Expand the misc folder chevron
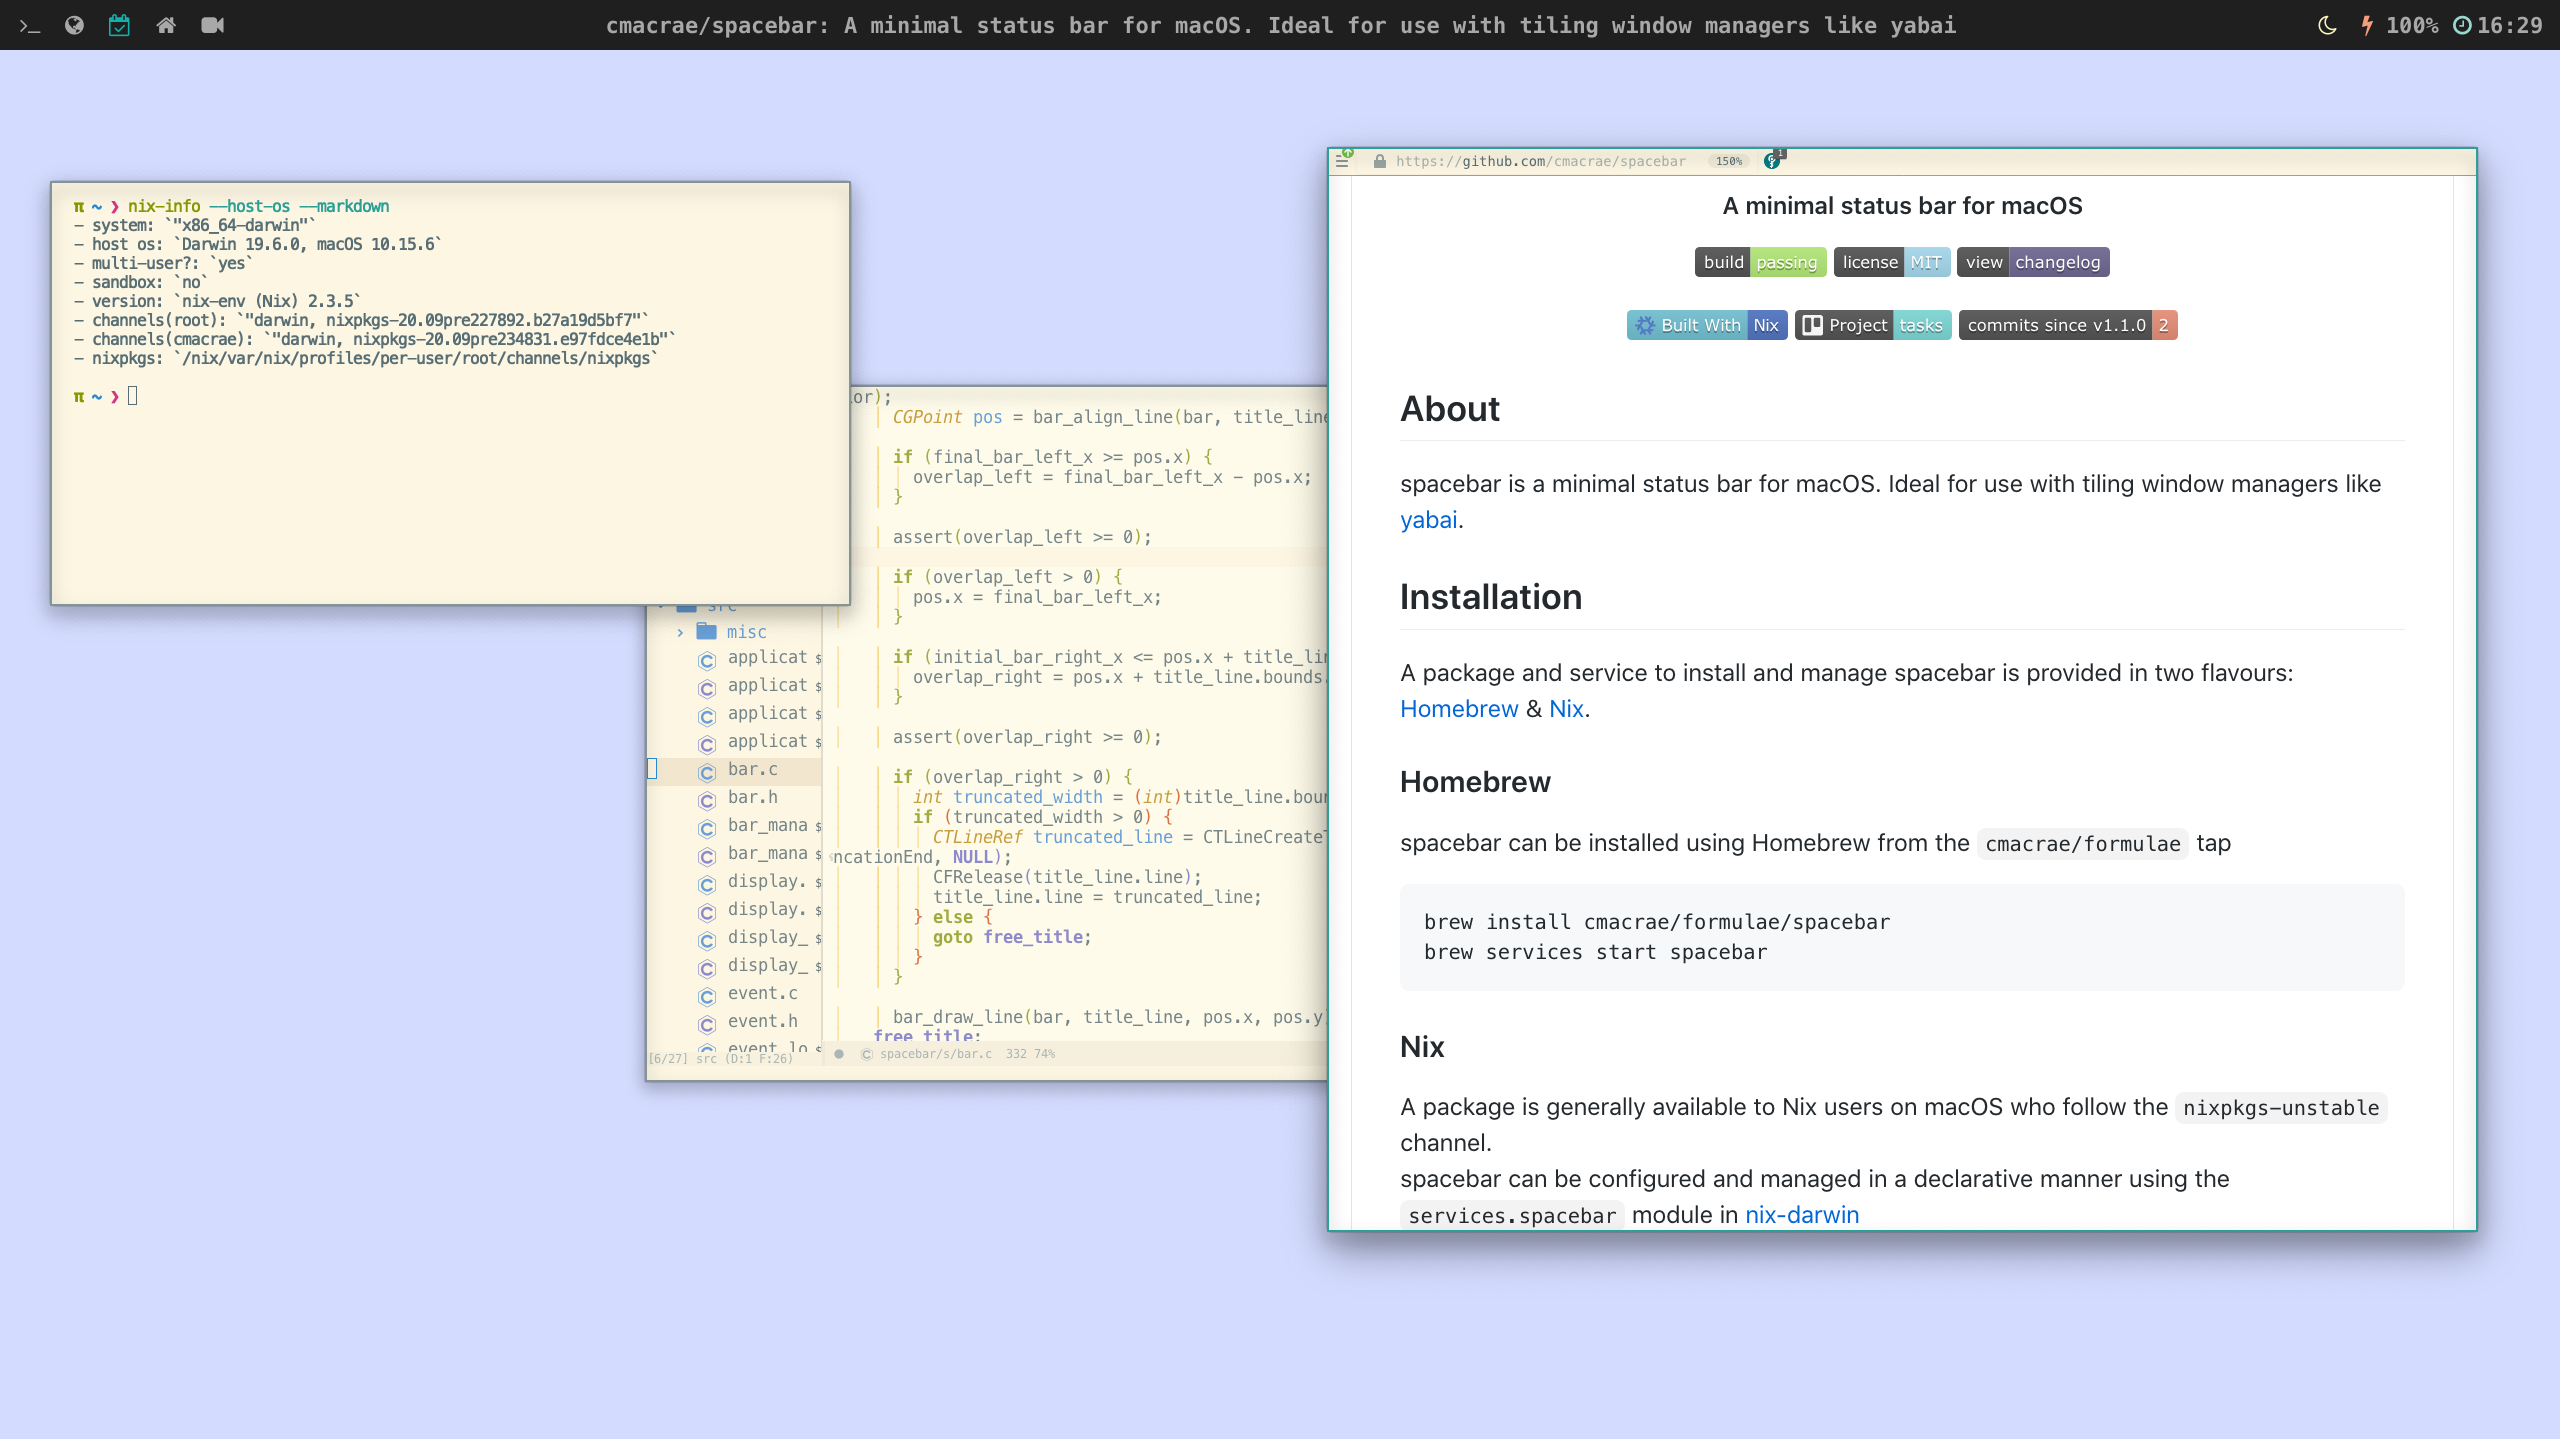The width and height of the screenshot is (2560, 1439). click(x=680, y=632)
